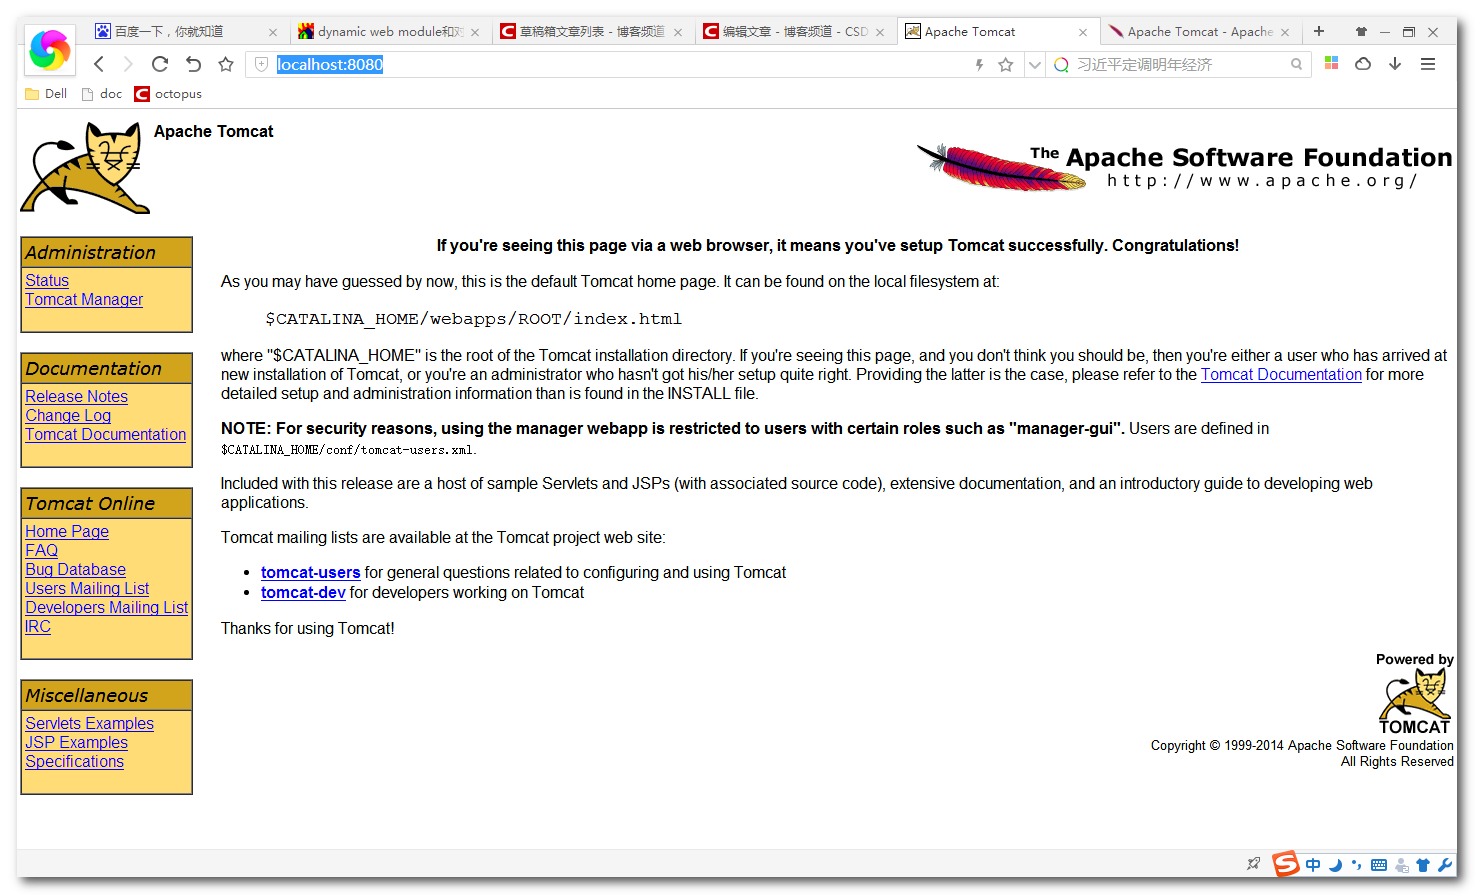
Task: Click the Tomcat cat logo
Action: pos(85,168)
